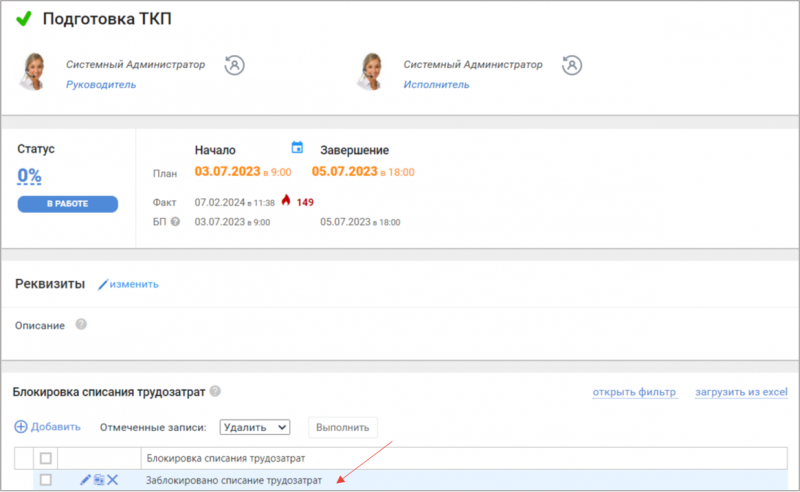Delete the row using the X icon
Screen dimensions: 800x492
[x=113, y=481]
